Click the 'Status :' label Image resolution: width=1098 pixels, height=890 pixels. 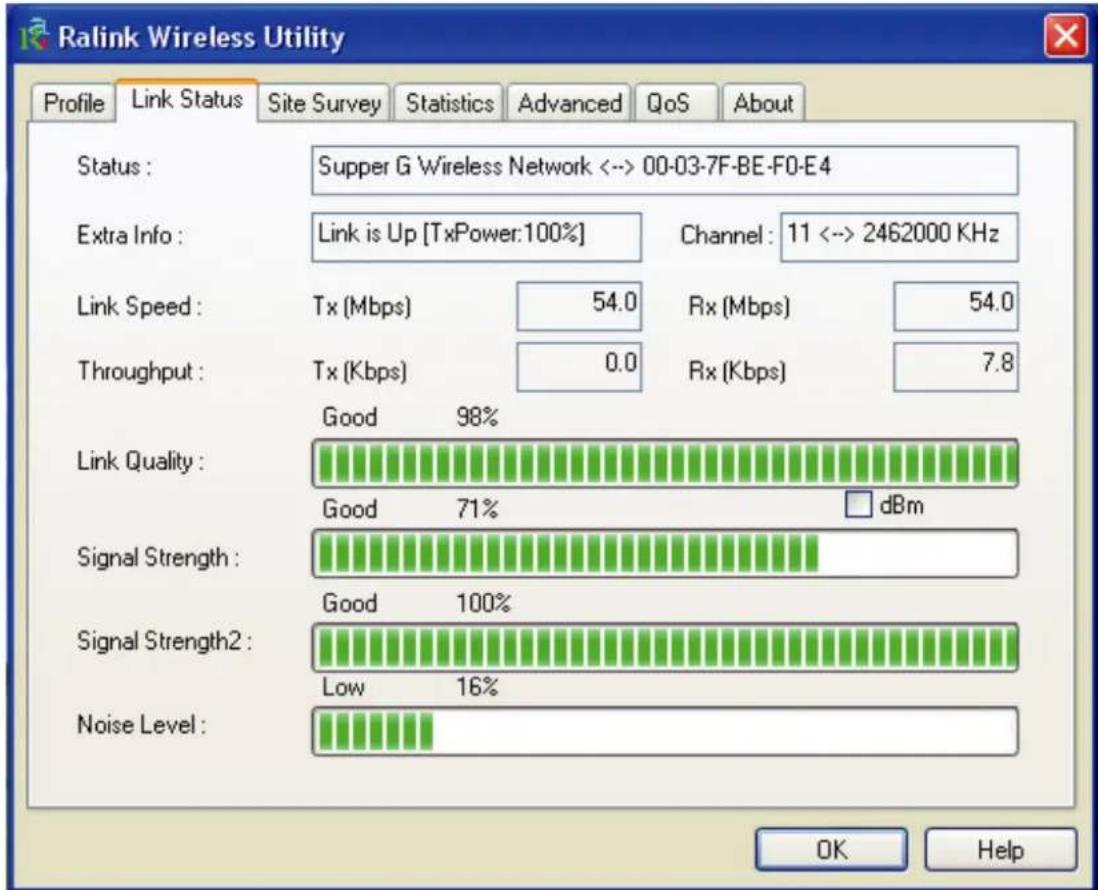pyautogui.click(x=113, y=167)
